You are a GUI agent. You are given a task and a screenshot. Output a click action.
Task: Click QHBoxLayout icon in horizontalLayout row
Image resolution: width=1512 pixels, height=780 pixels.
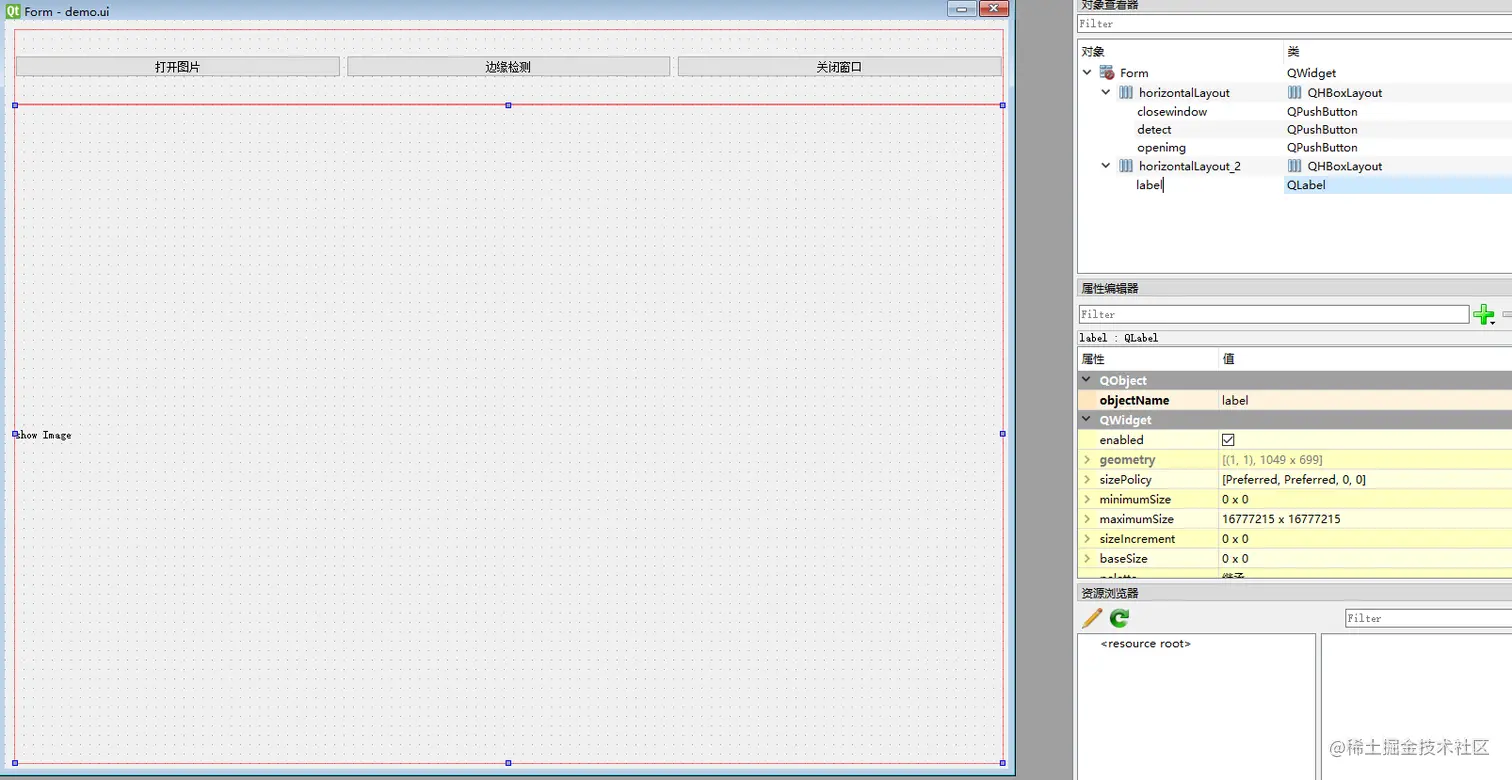pos(1295,92)
